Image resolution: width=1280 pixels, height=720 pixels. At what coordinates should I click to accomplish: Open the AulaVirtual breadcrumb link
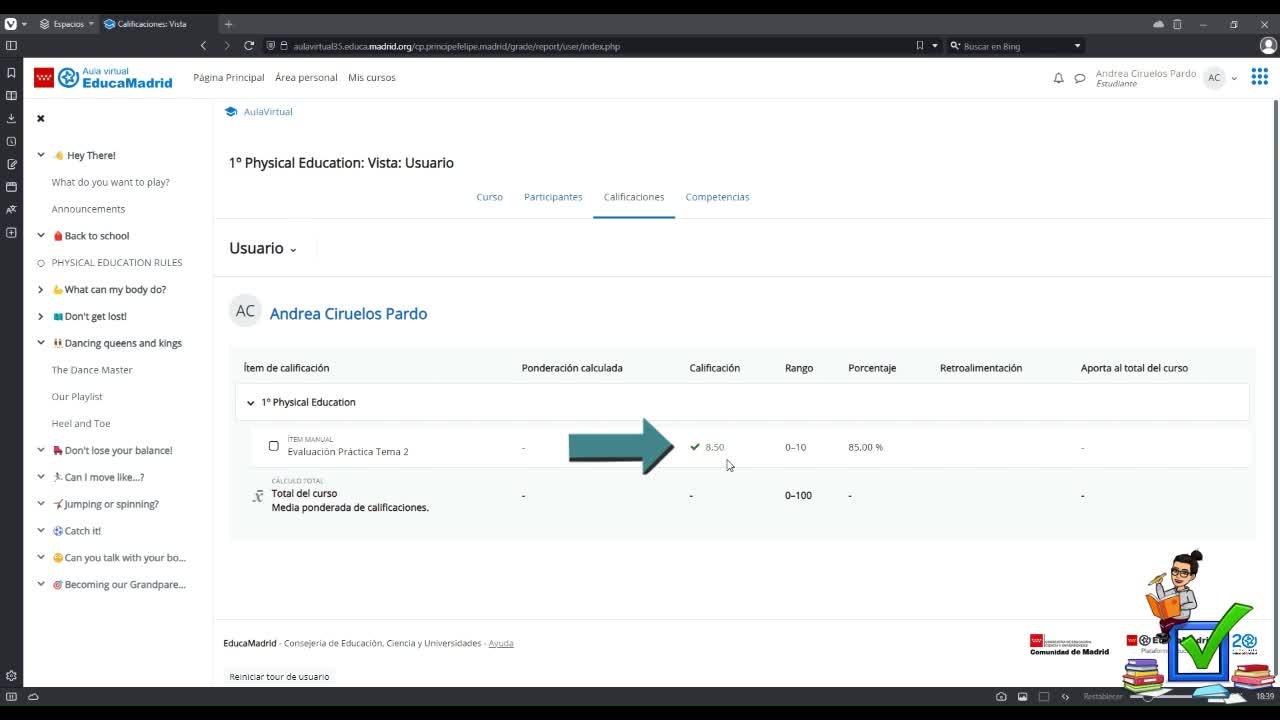tap(268, 112)
